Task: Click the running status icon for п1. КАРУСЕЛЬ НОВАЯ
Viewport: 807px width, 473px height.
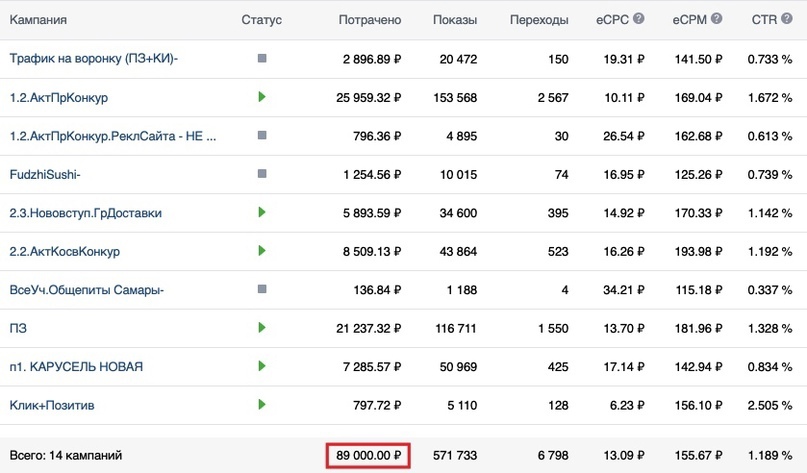Action: click(x=262, y=366)
